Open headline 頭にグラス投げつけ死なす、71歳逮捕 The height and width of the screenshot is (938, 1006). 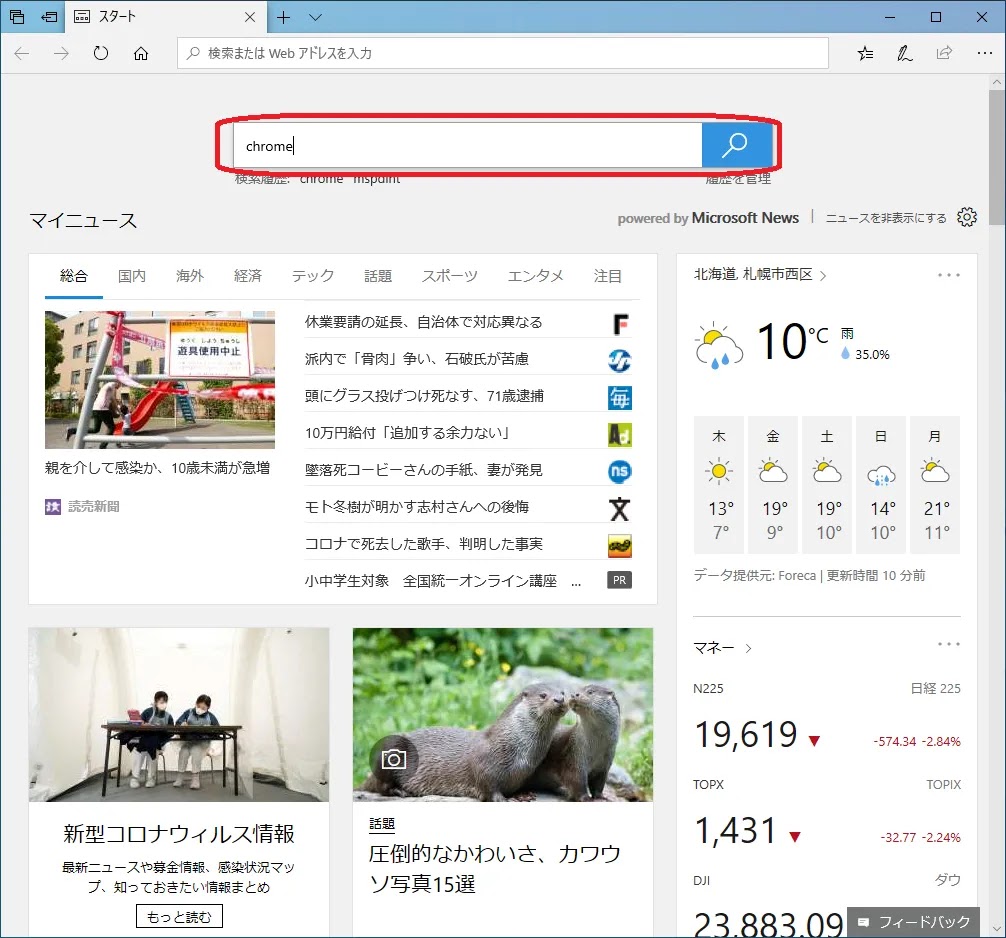[x=424, y=396]
